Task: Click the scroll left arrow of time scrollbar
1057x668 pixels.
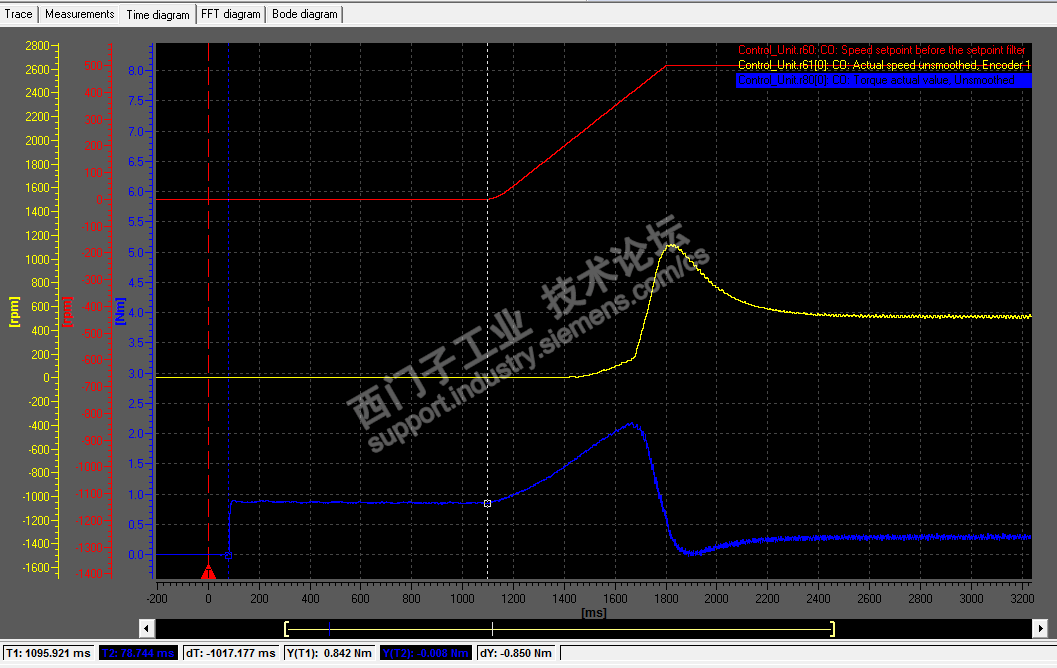Action: pyautogui.click(x=146, y=628)
